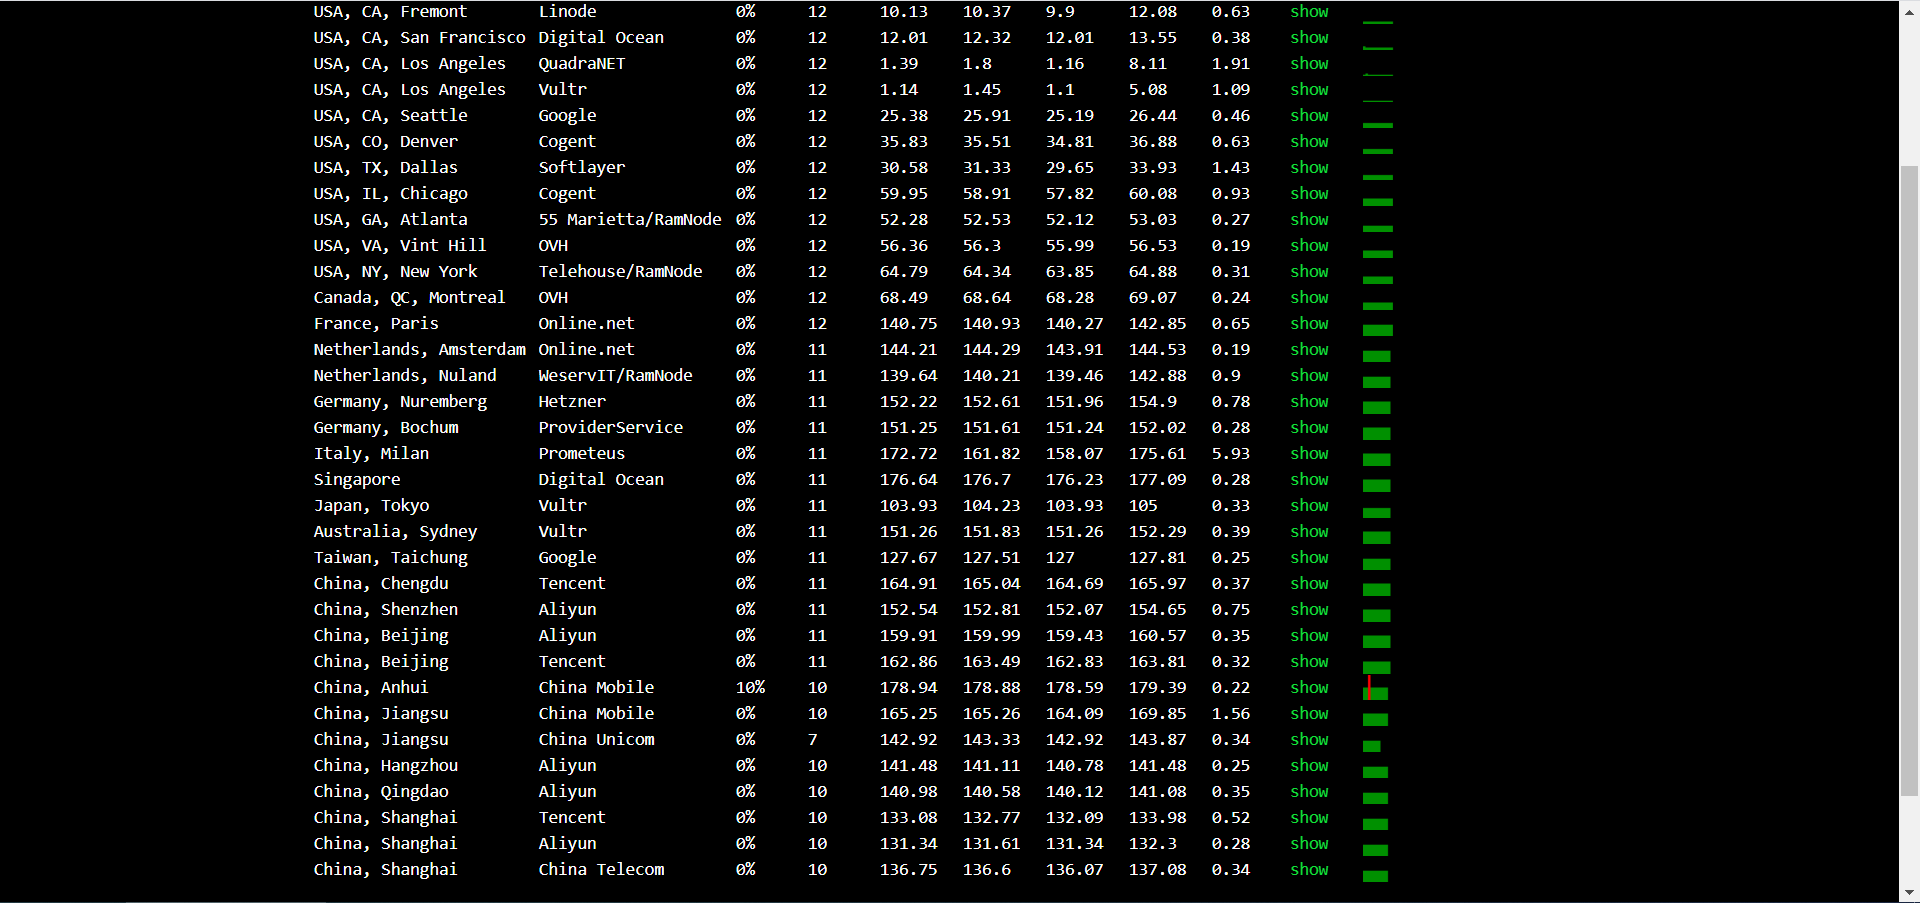This screenshot has width=1920, height=903.
Task: Select the '10%' loss value
Action: [750, 688]
